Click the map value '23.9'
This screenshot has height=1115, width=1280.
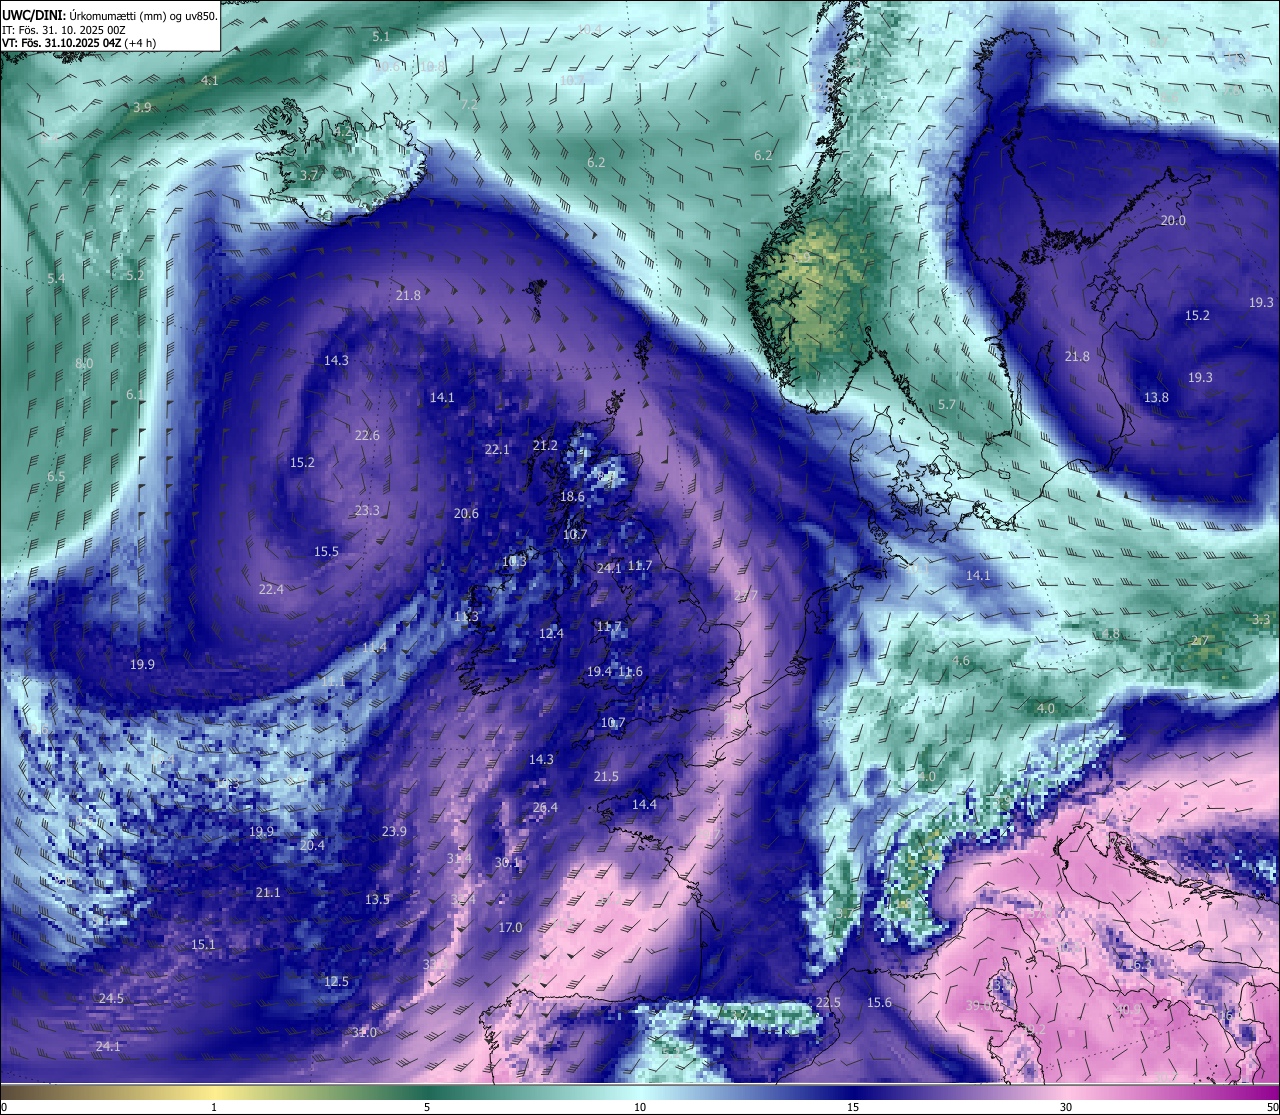(x=394, y=831)
